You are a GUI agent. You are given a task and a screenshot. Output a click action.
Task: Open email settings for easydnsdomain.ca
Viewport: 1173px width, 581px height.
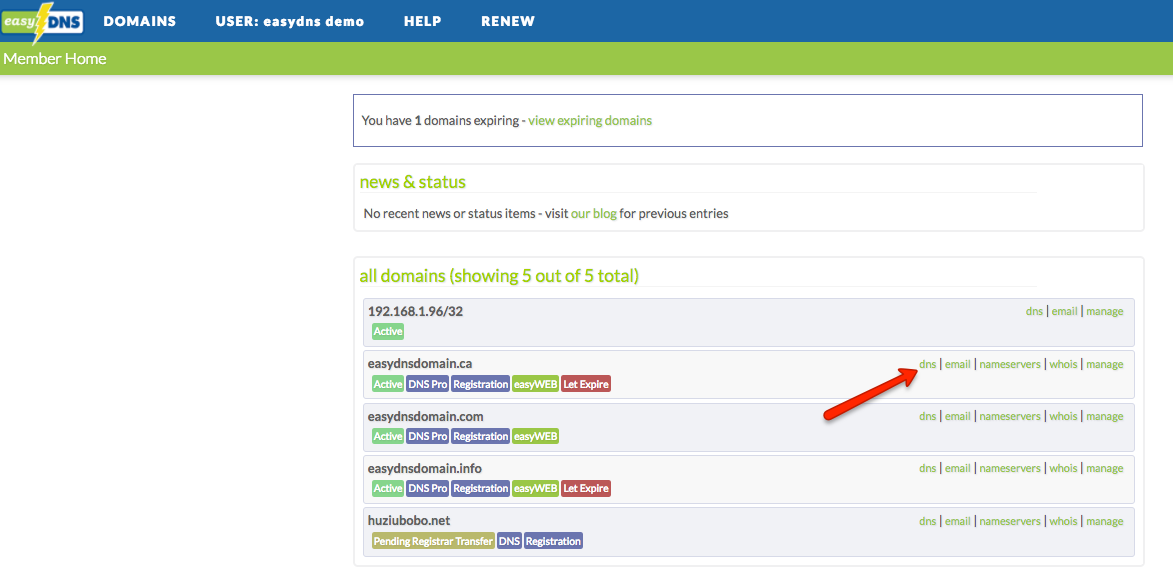coord(958,364)
